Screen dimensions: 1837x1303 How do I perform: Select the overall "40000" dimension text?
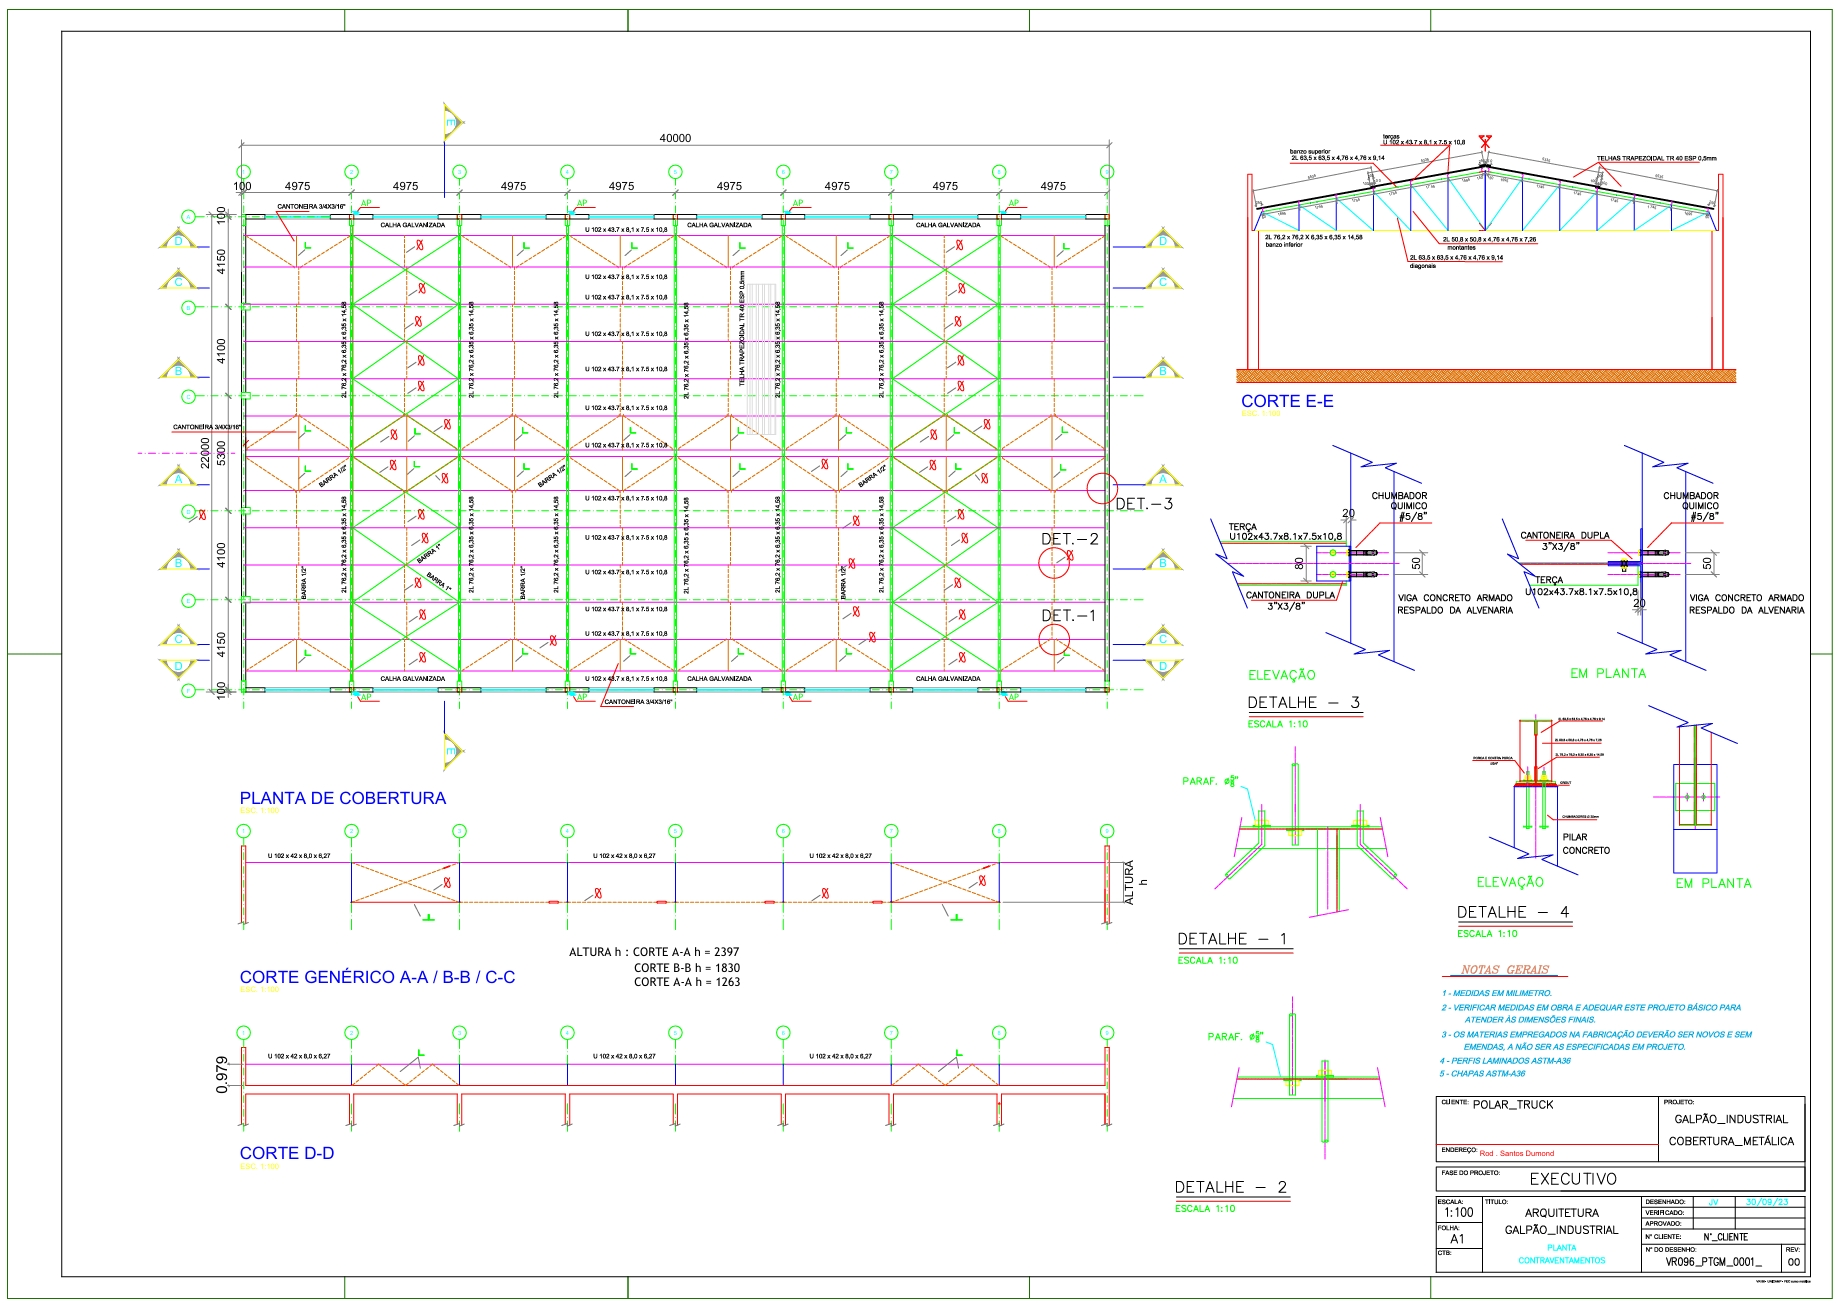point(675,138)
